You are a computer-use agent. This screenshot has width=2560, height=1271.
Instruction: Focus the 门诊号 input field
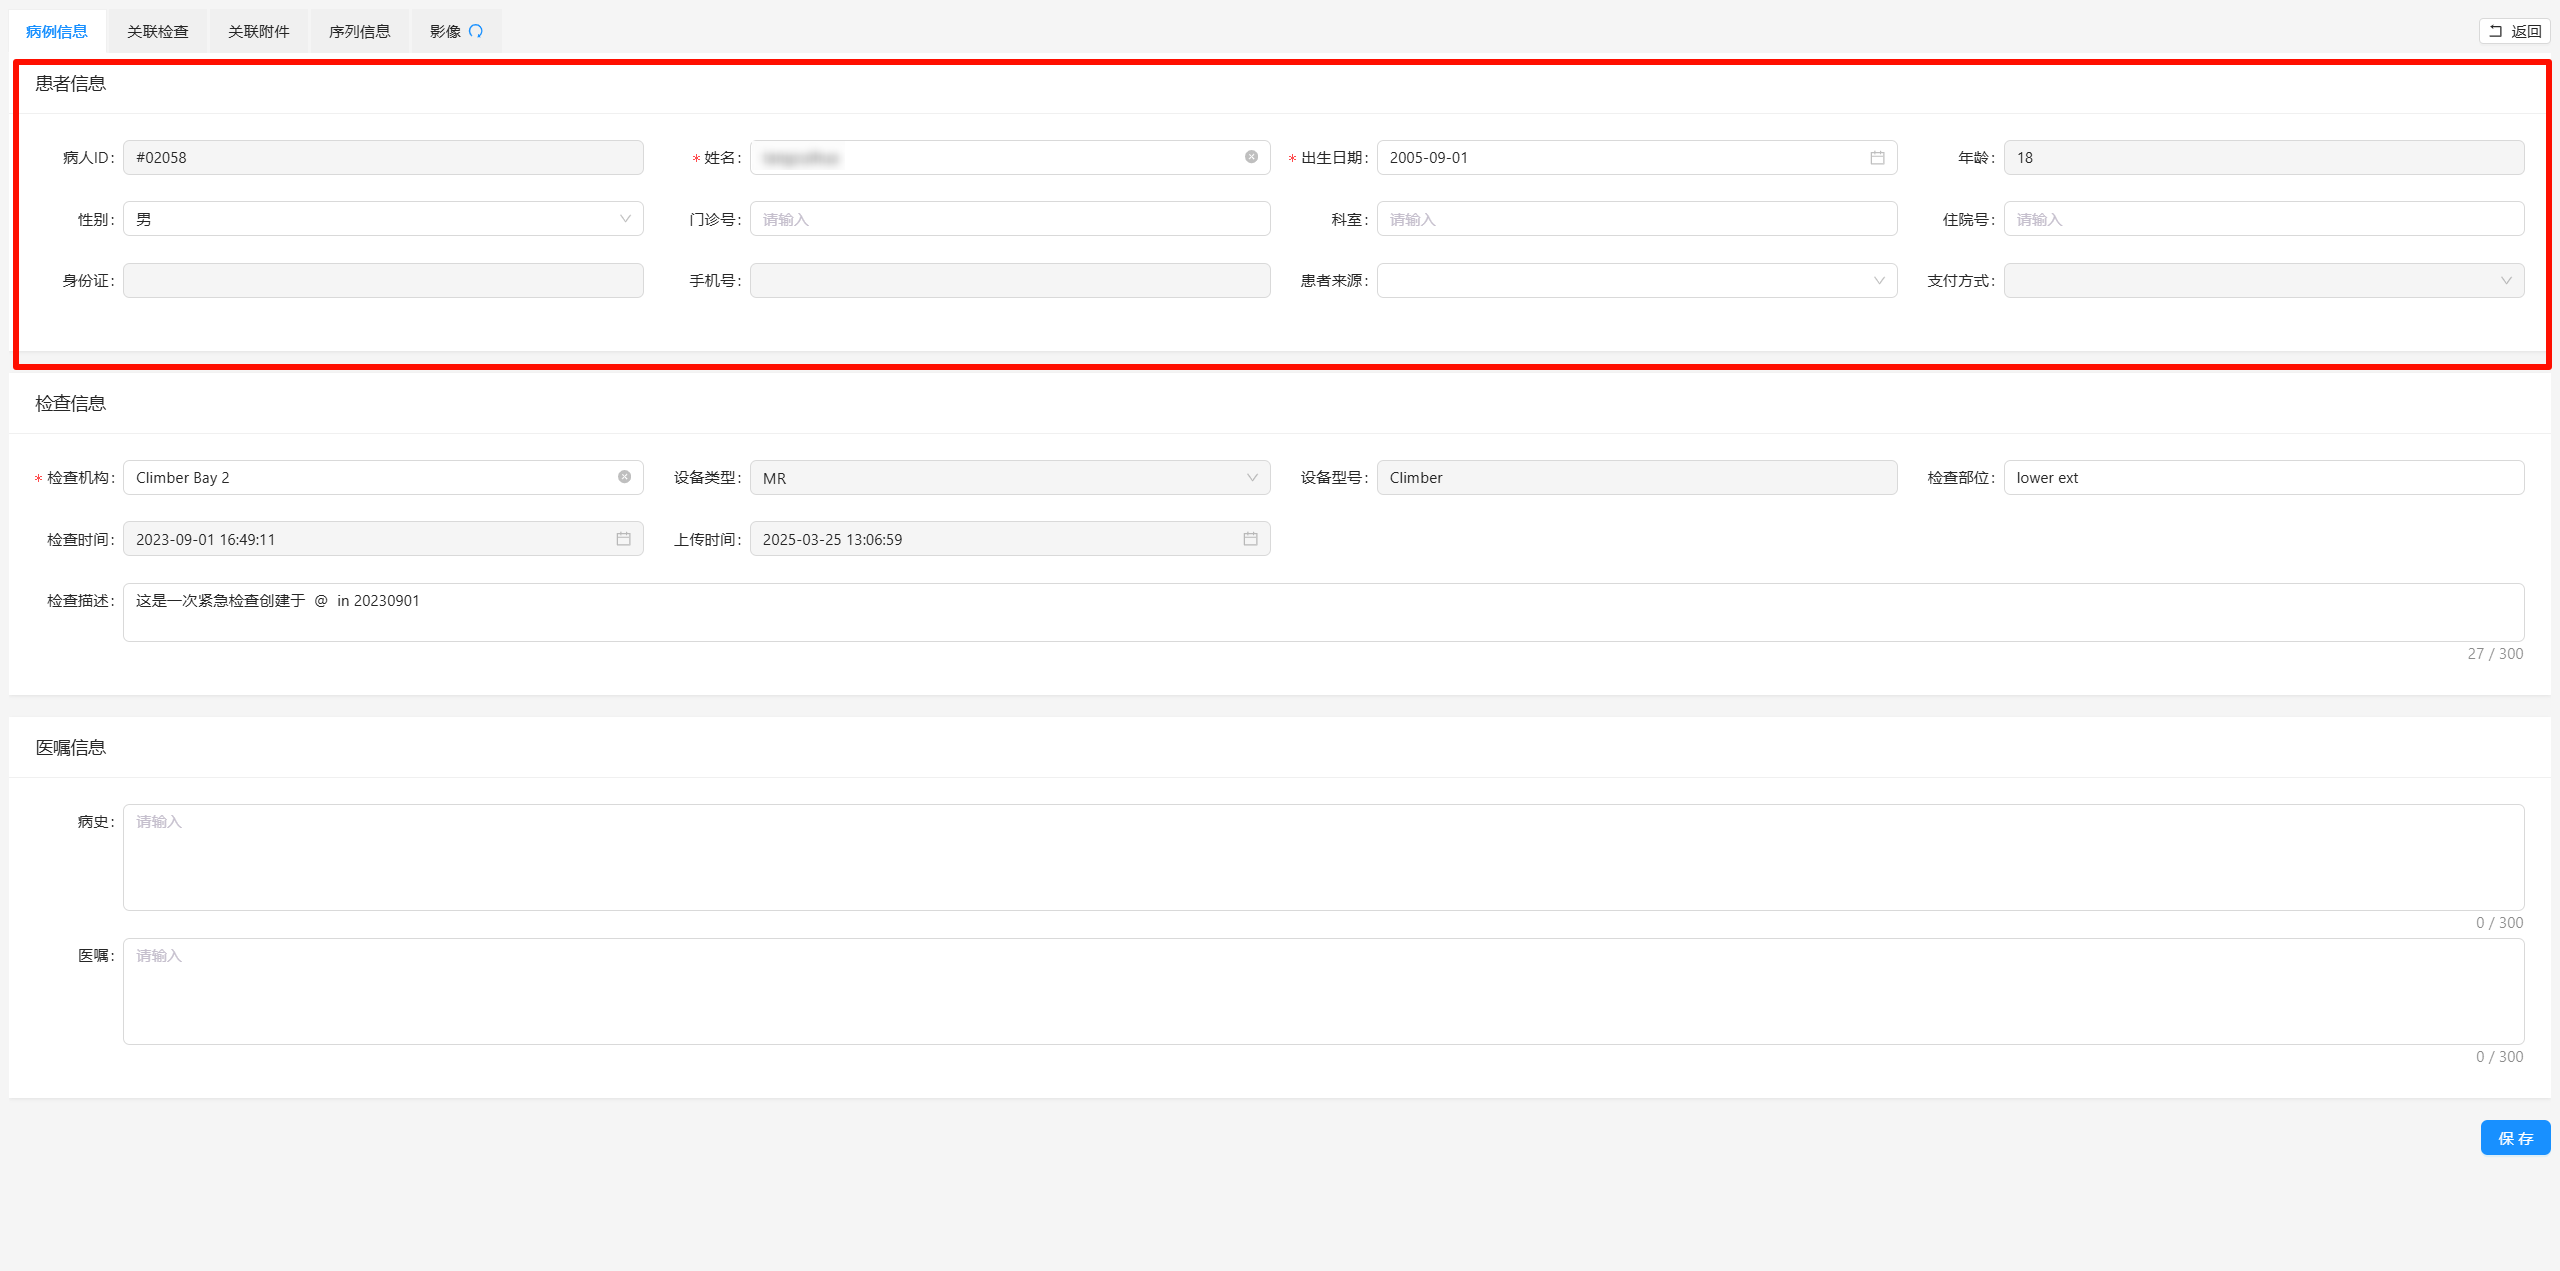(x=1010, y=219)
